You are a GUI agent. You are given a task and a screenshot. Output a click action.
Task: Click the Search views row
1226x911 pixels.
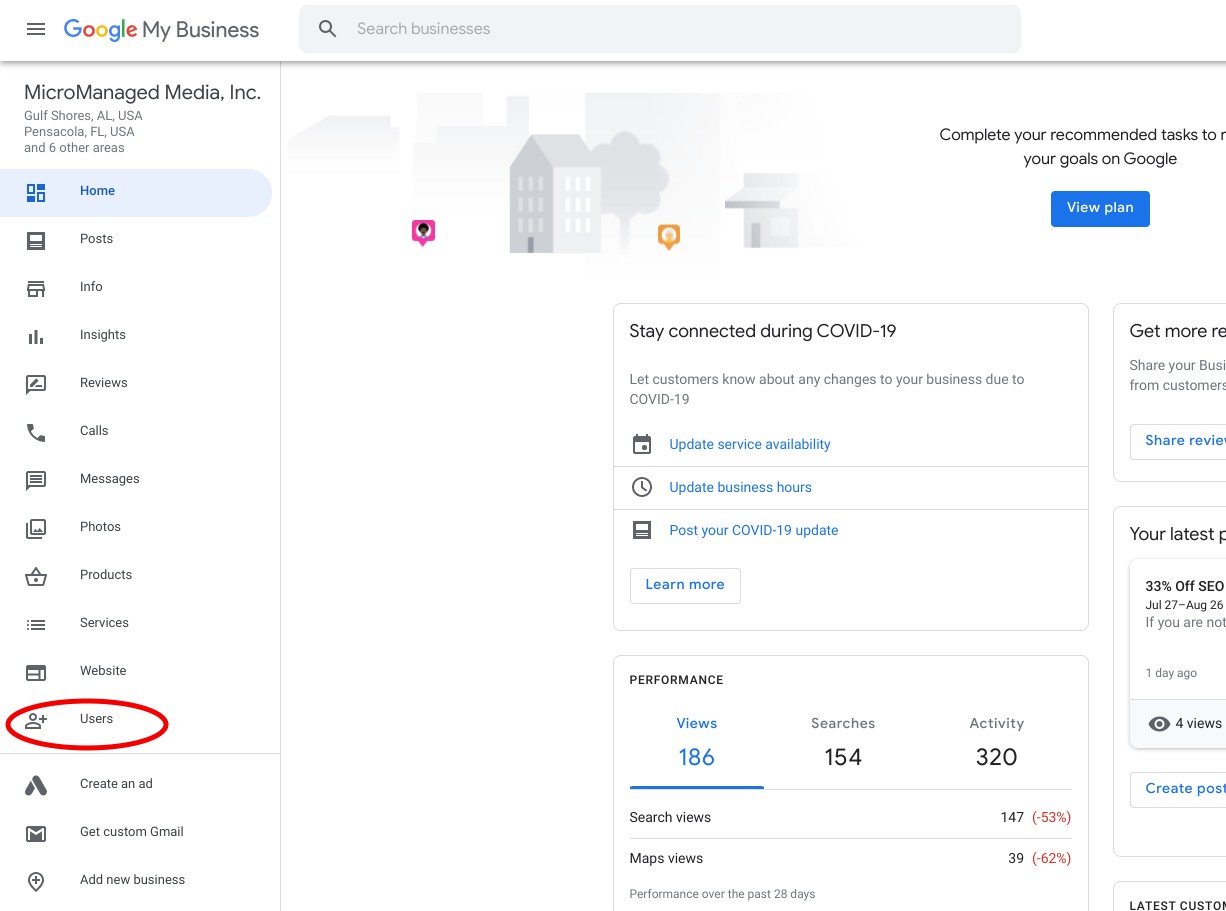click(850, 818)
